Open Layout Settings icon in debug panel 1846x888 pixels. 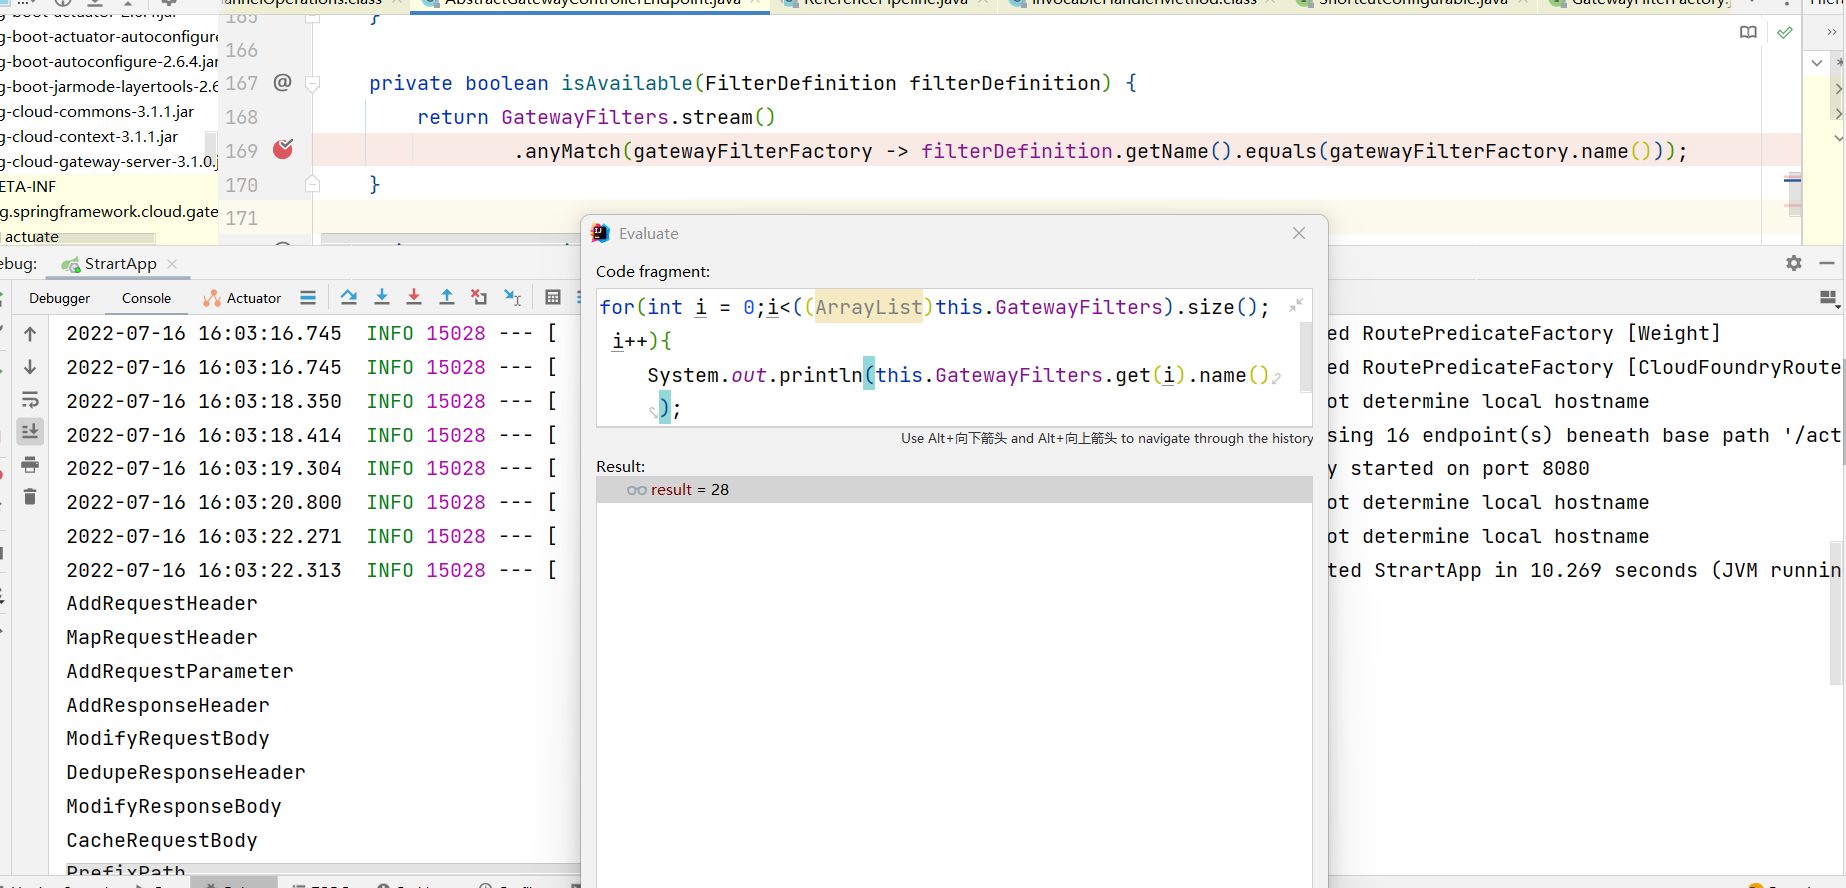(1828, 298)
